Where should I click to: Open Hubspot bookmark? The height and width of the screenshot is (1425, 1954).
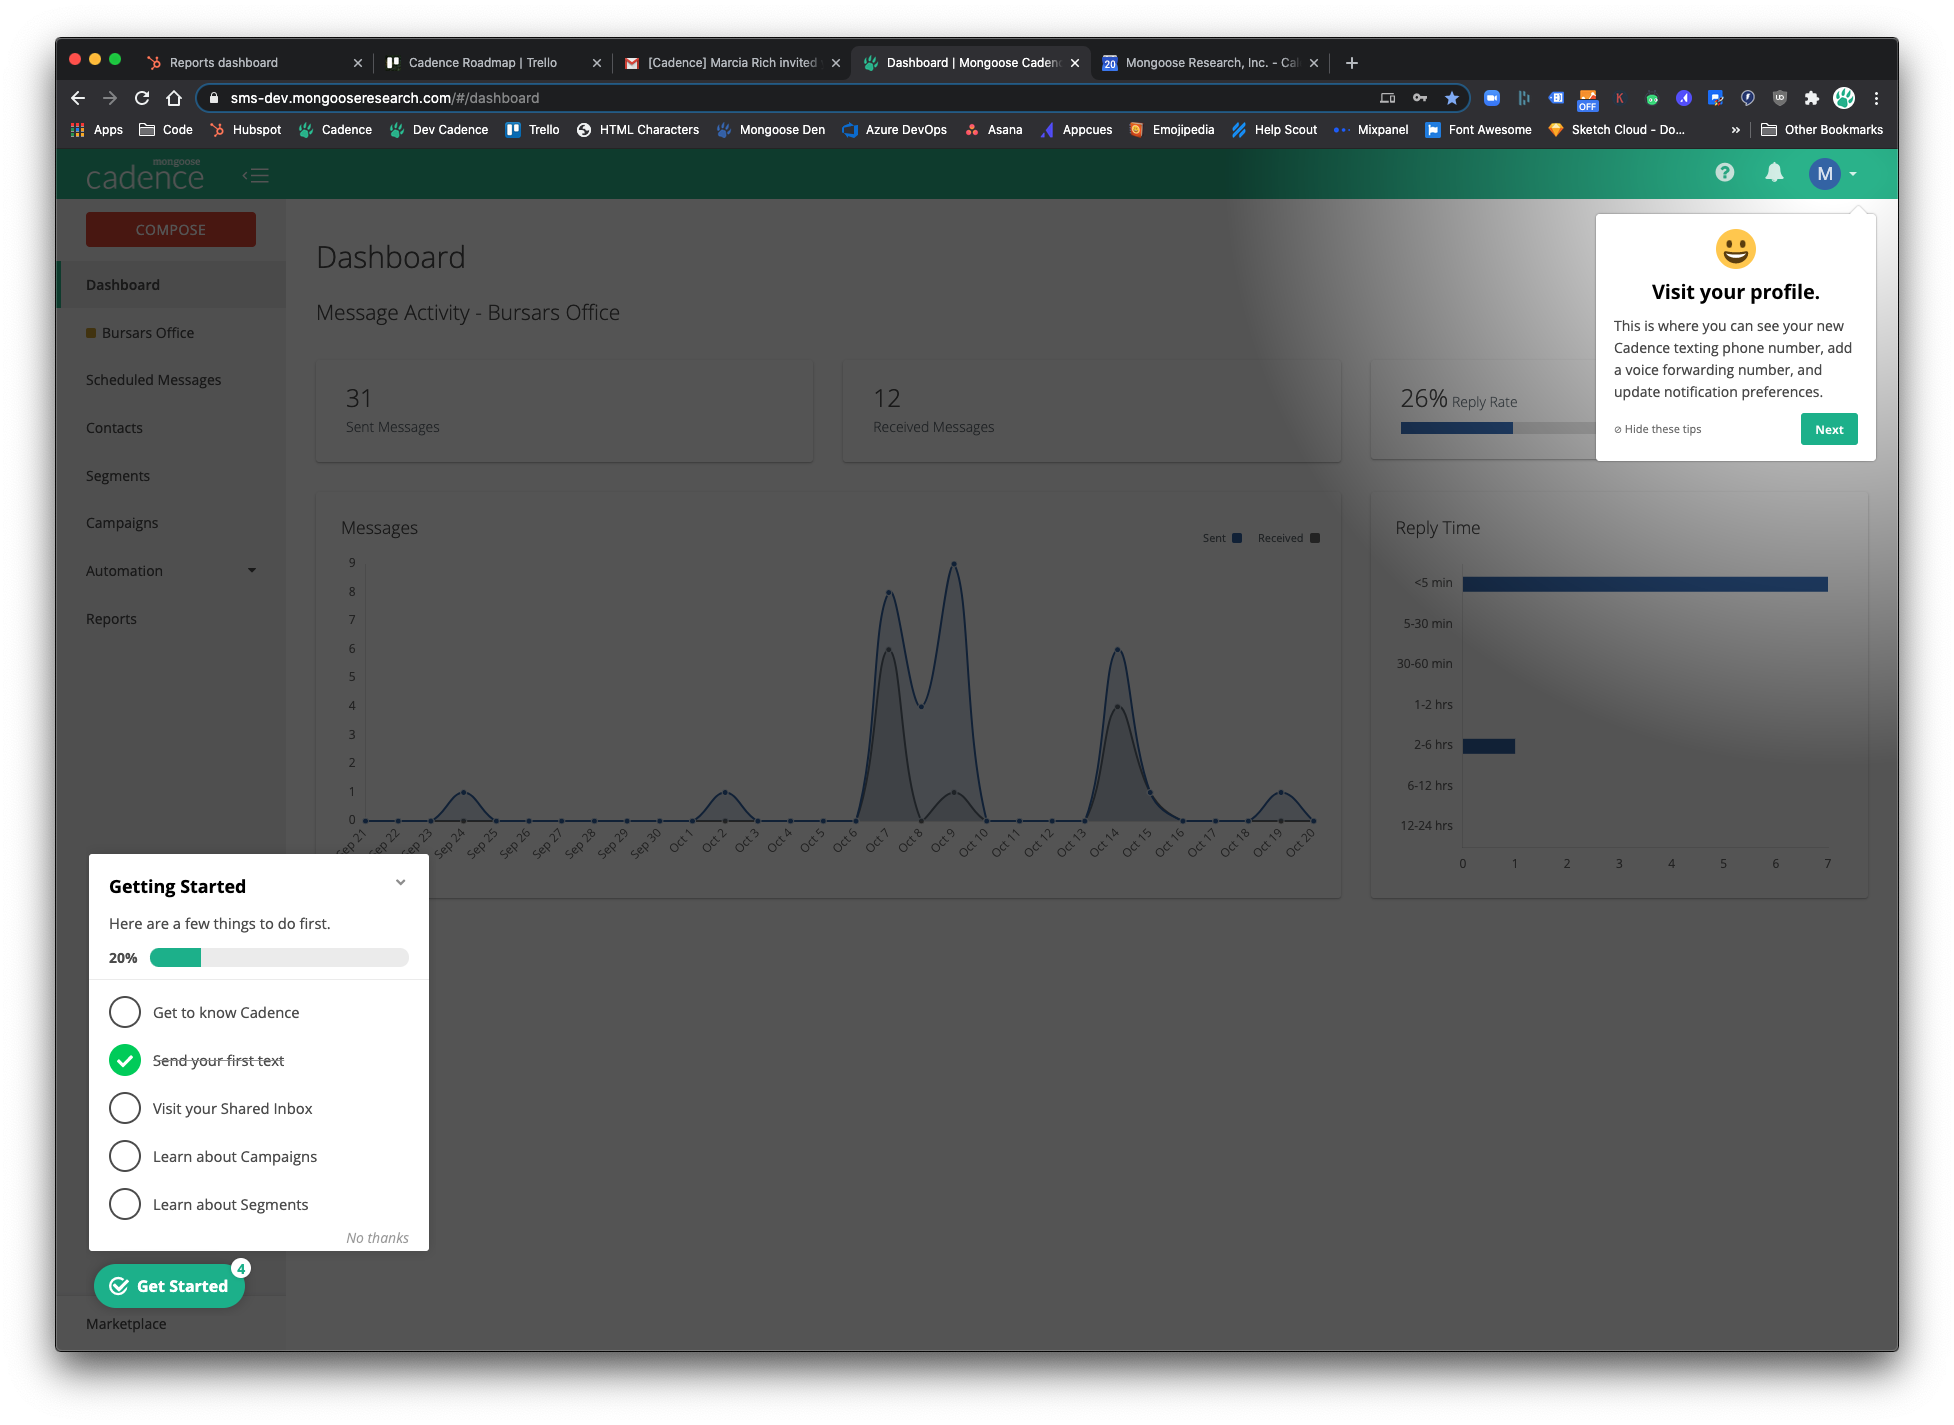point(245,130)
